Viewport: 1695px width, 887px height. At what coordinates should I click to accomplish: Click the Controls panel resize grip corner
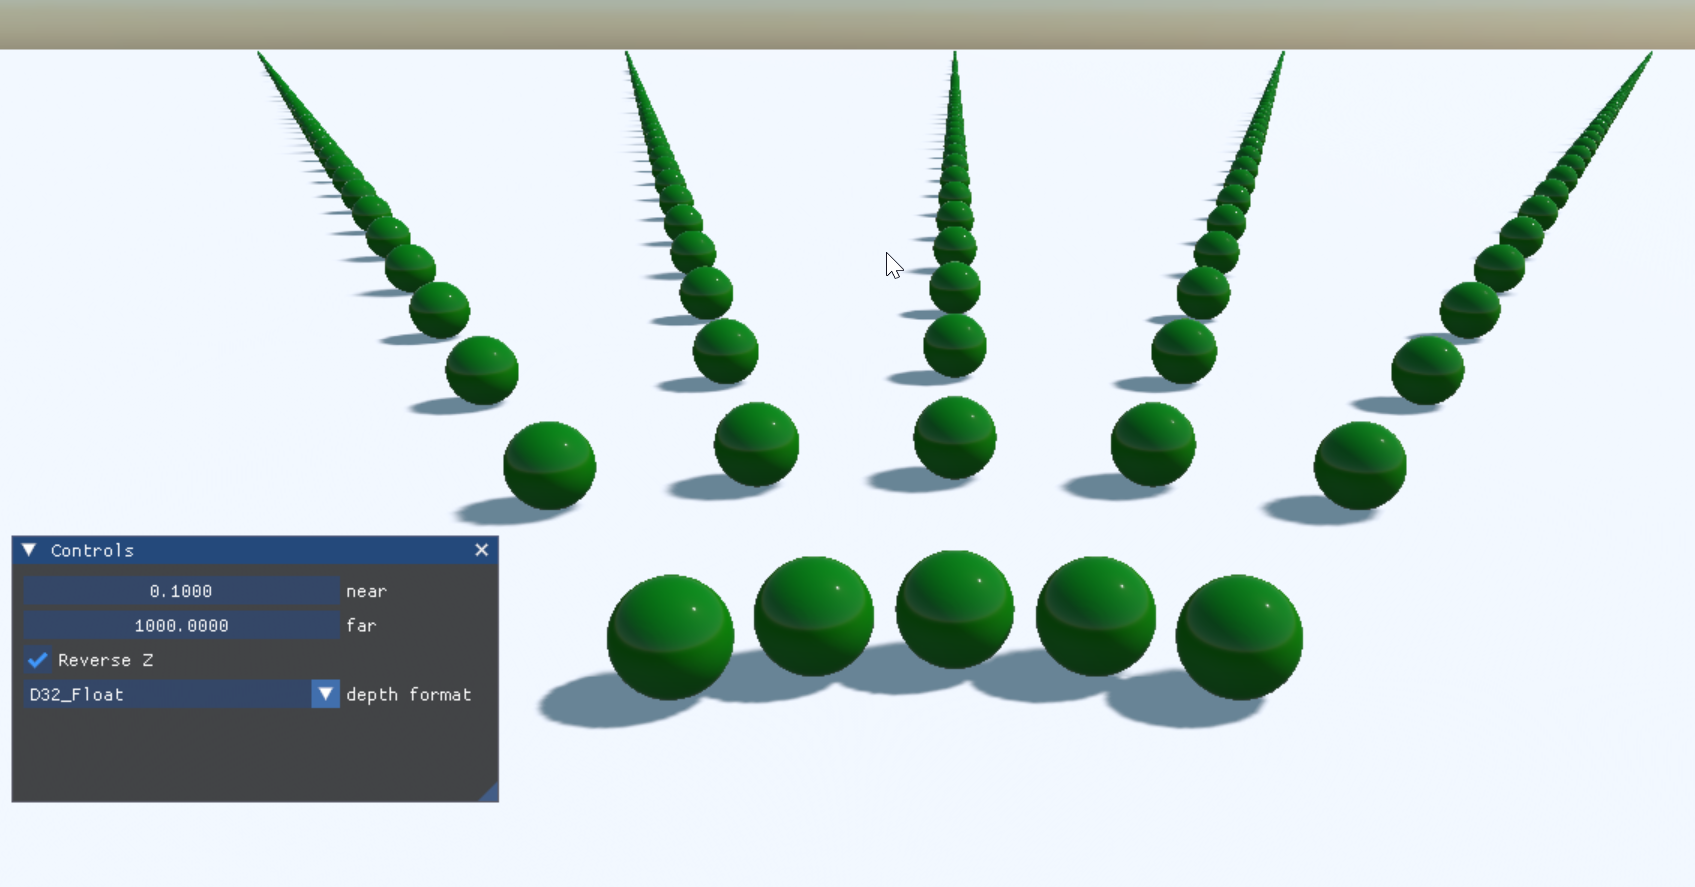click(x=489, y=792)
